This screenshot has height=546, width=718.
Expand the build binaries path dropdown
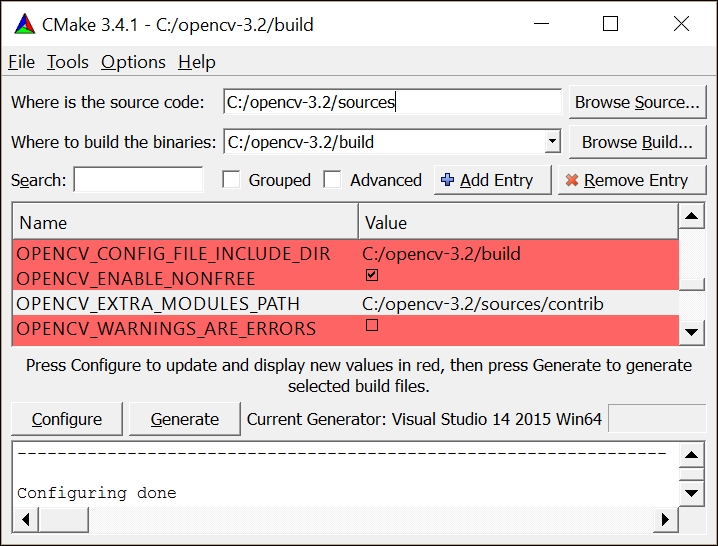coord(553,142)
